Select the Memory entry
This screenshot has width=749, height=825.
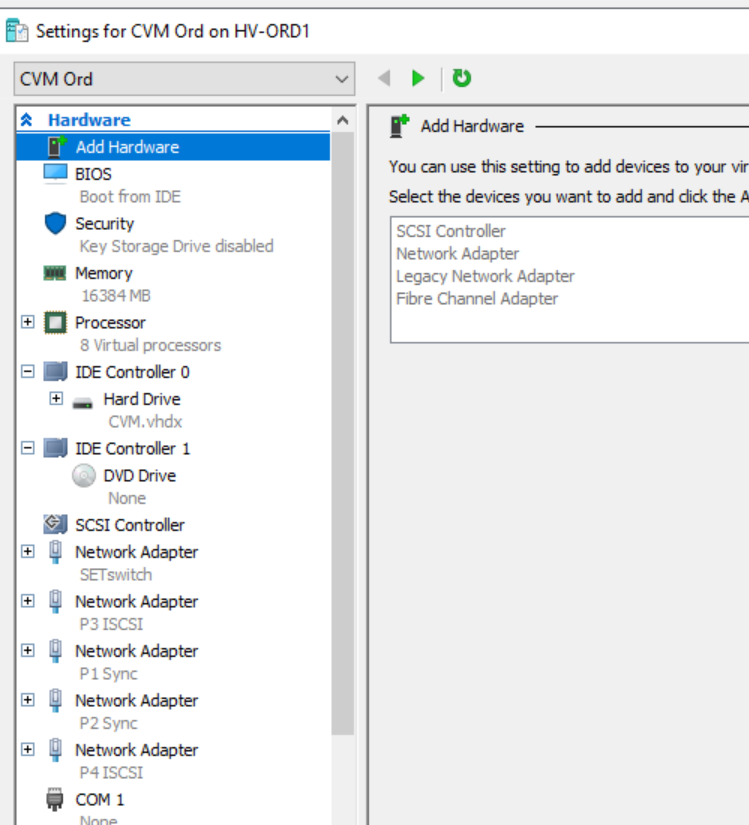point(104,273)
